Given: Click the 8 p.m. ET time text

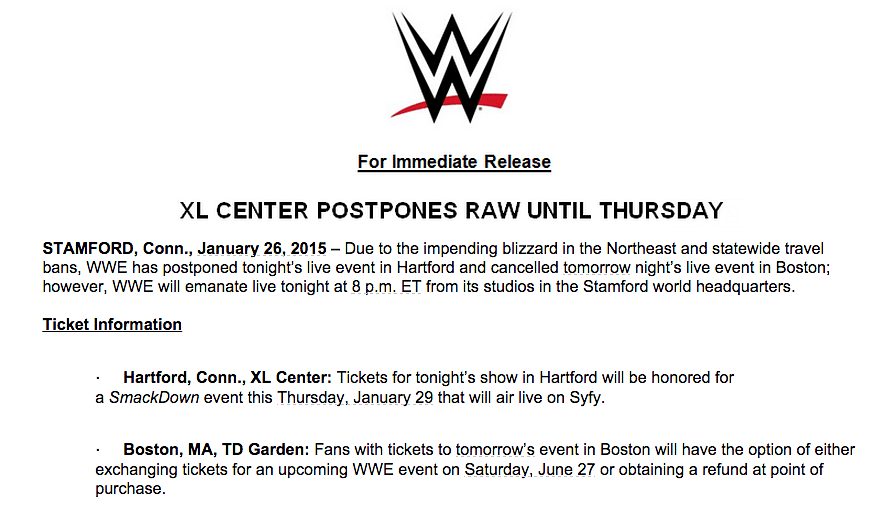Looking at the screenshot, I should [386, 287].
